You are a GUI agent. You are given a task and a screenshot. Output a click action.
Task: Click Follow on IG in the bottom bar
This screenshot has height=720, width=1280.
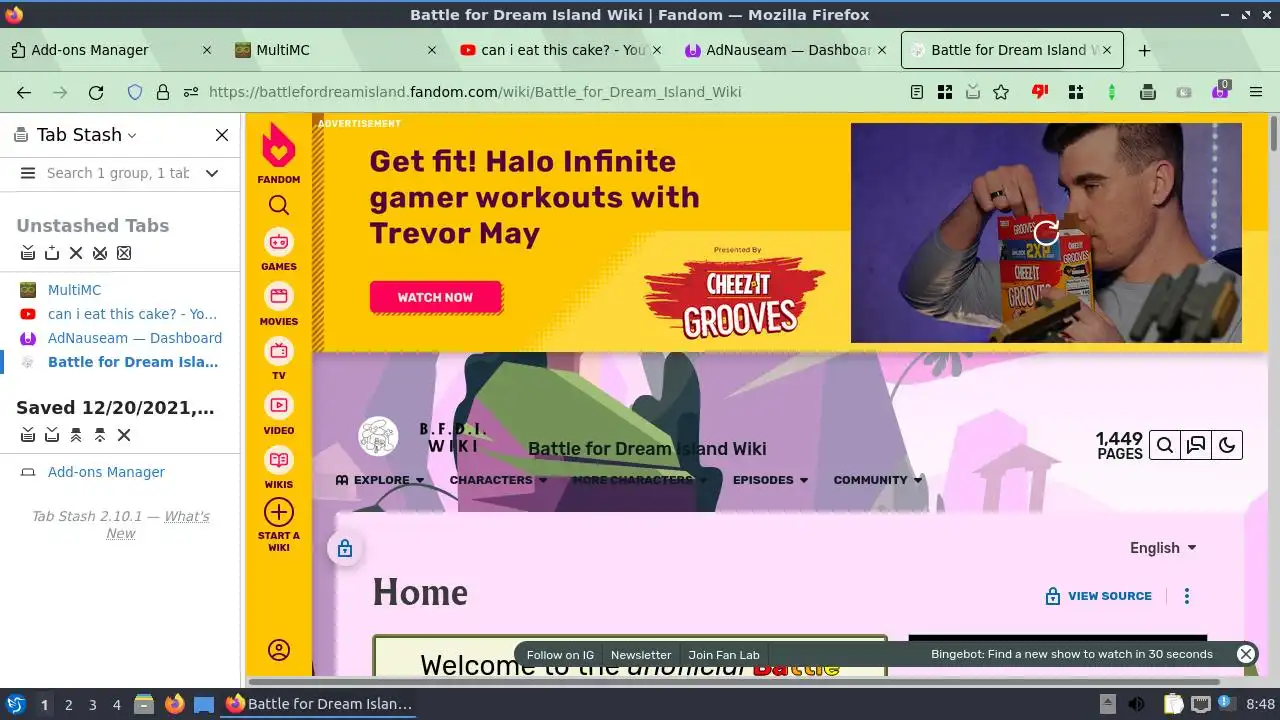click(560, 655)
